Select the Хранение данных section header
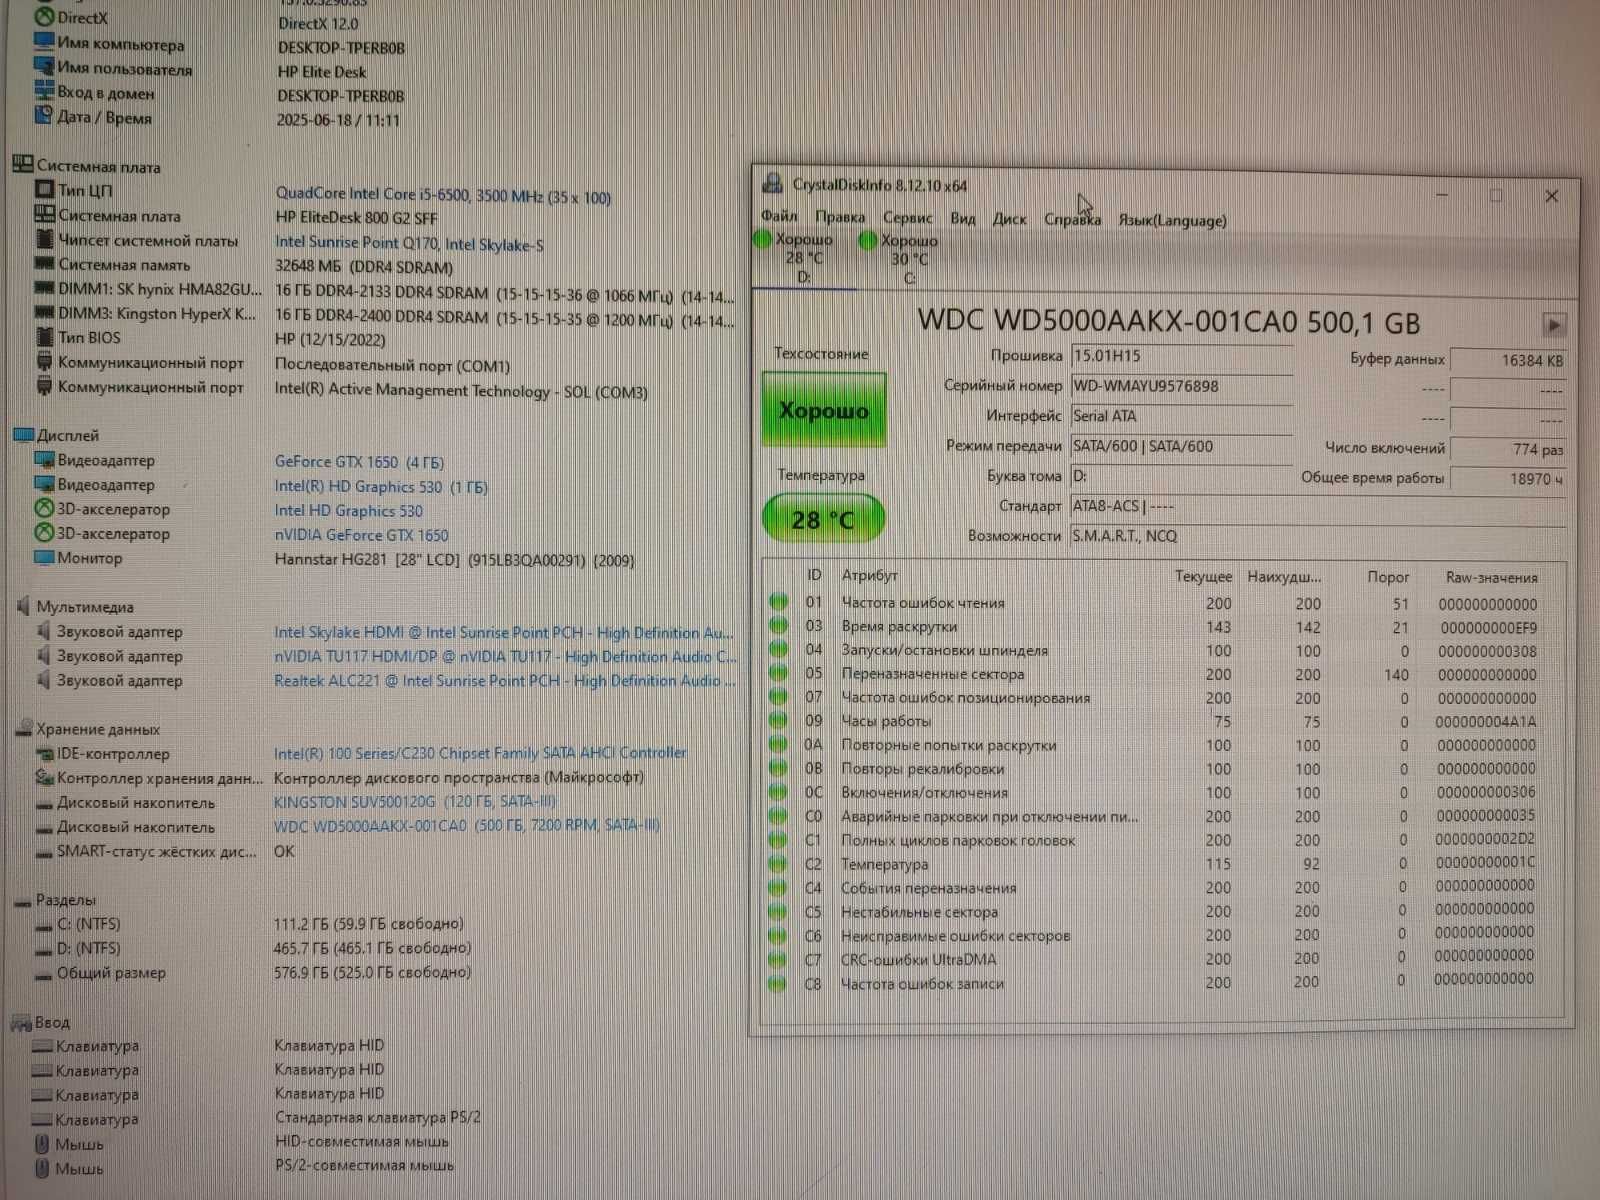Screen dimensions: 1600x1200 [x=98, y=729]
